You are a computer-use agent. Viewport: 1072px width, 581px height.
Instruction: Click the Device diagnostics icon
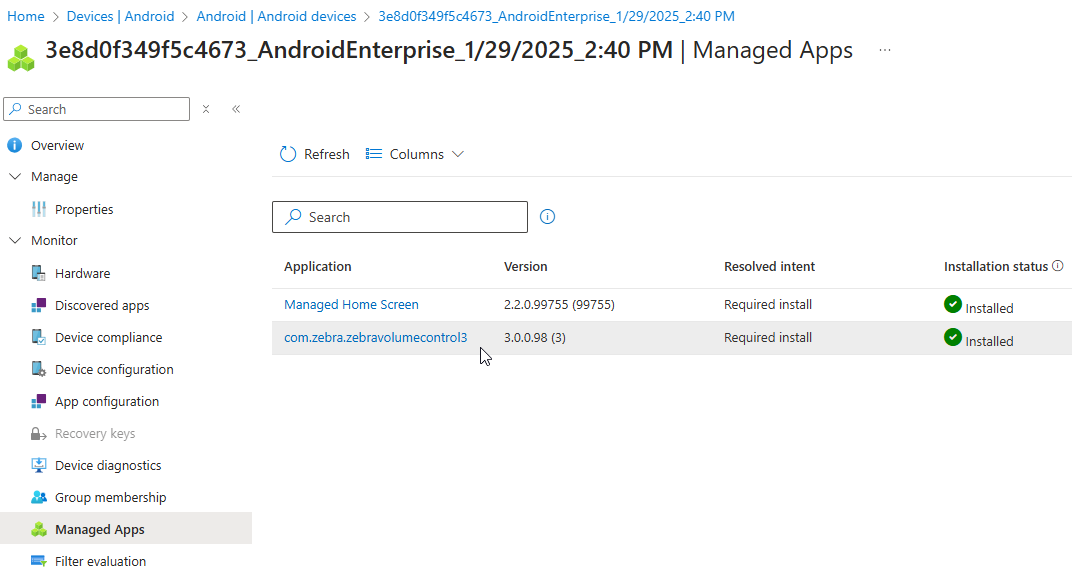(39, 465)
